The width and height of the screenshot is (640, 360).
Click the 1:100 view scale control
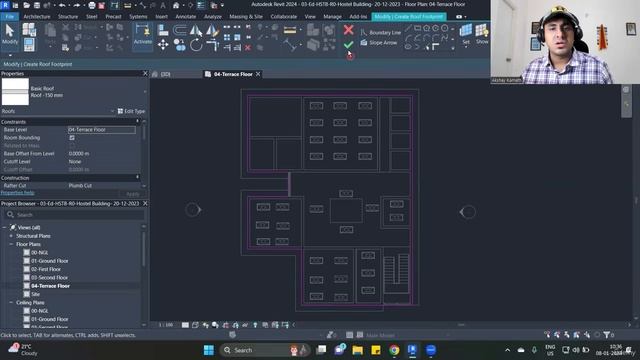tap(166, 325)
